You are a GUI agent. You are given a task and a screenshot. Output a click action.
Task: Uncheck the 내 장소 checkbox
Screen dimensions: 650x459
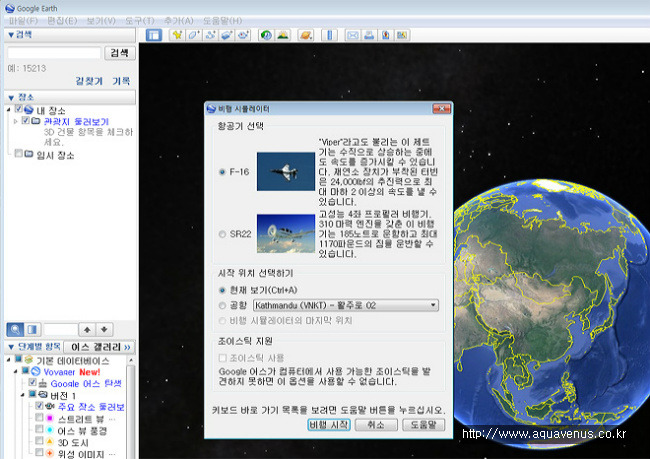click(x=18, y=109)
